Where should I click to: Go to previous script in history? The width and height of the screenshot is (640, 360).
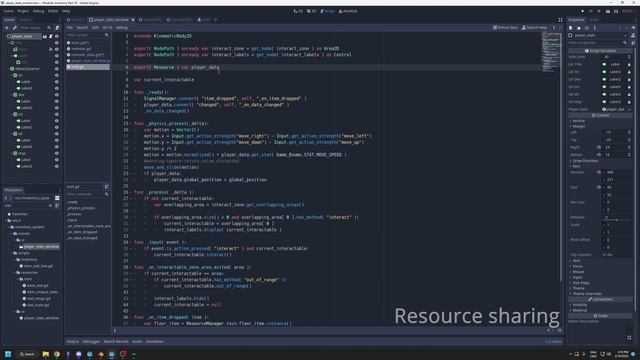[554, 28]
